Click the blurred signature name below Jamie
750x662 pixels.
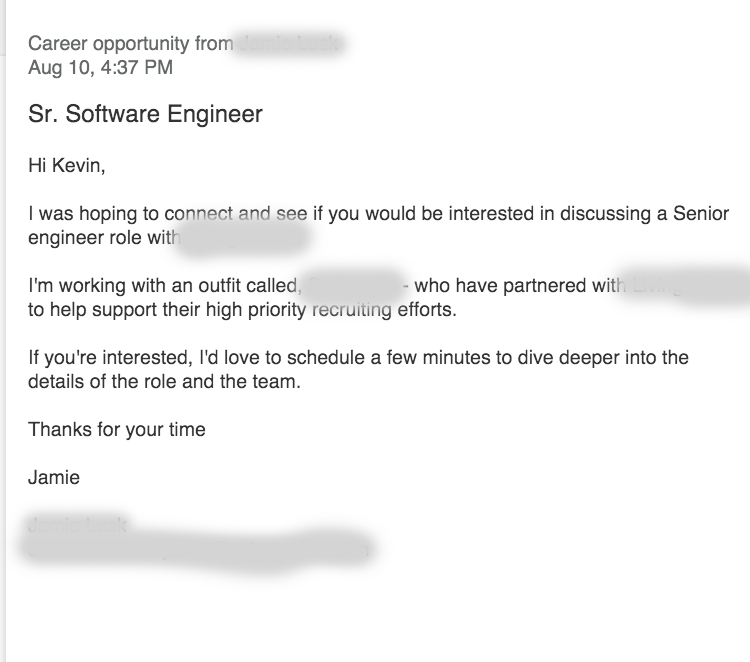point(77,525)
